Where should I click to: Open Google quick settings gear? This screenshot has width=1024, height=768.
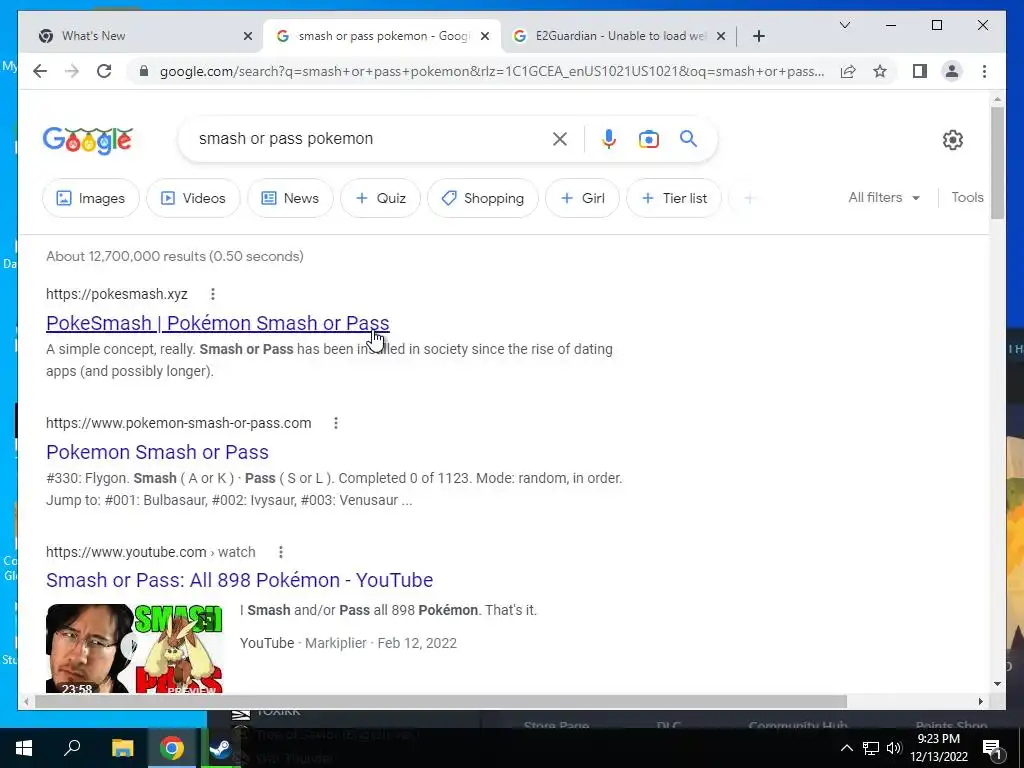(953, 140)
